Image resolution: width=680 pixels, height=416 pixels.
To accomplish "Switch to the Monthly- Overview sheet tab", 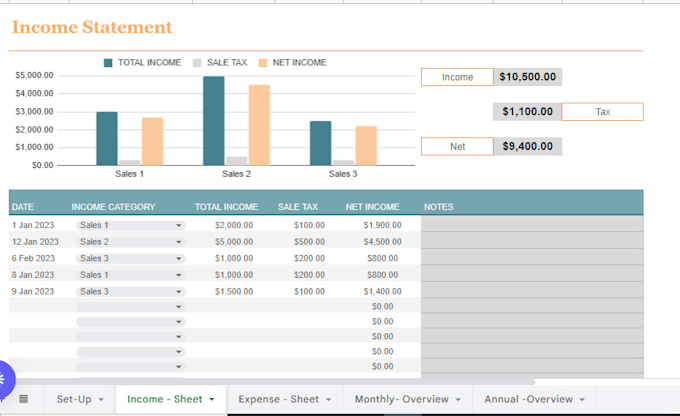I will click(x=401, y=399).
